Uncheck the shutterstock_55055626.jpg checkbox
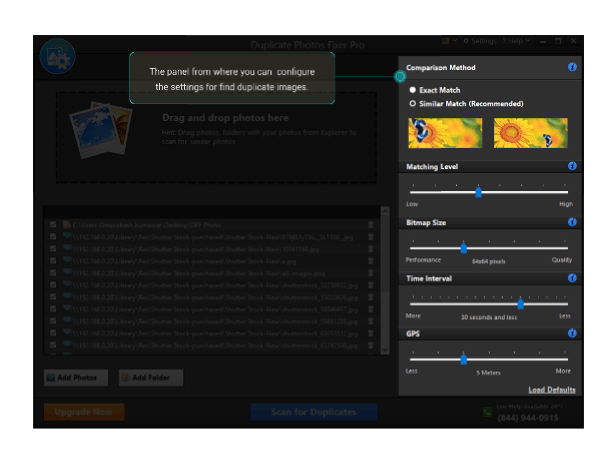 click(x=53, y=297)
